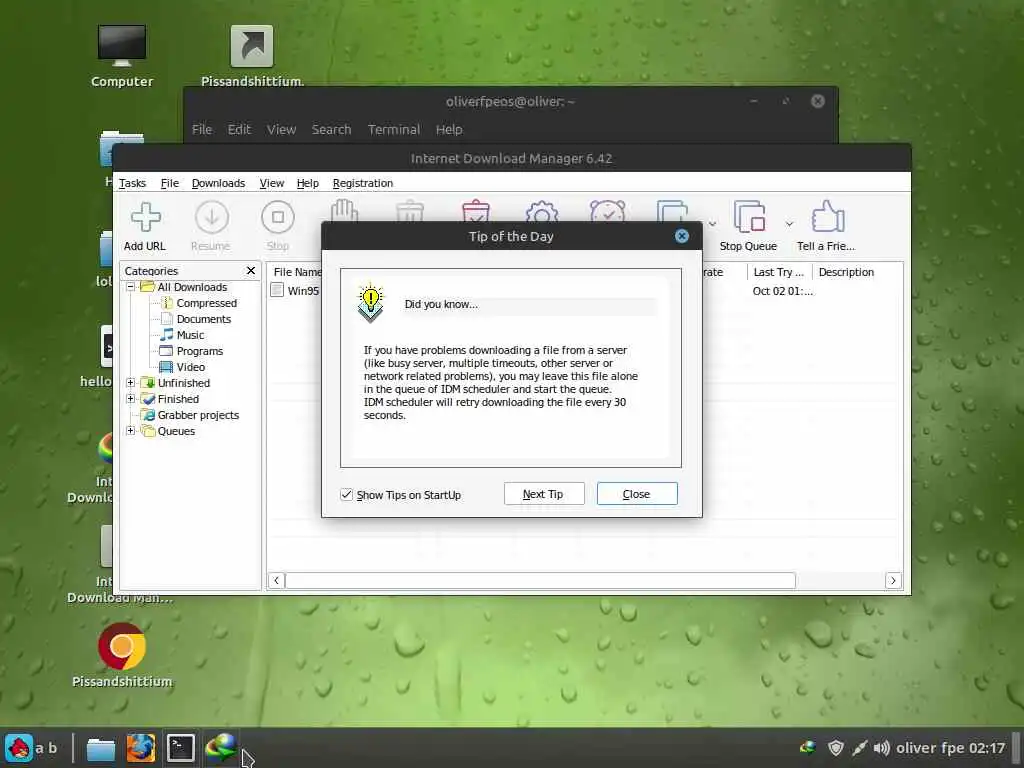The image size is (1024, 768).
Task: Click the Scheduler alarm clock toolbar icon
Action: pyautogui.click(x=607, y=211)
